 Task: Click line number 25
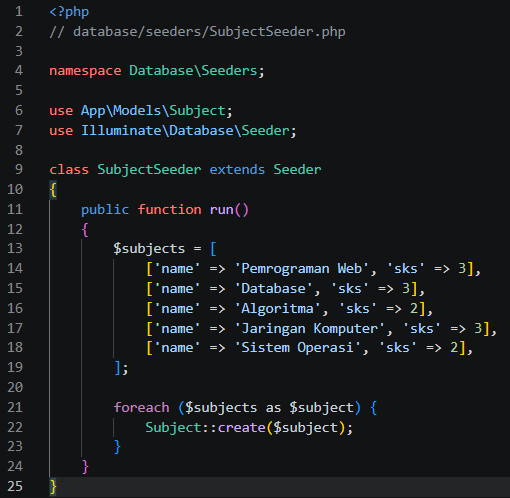point(15,486)
